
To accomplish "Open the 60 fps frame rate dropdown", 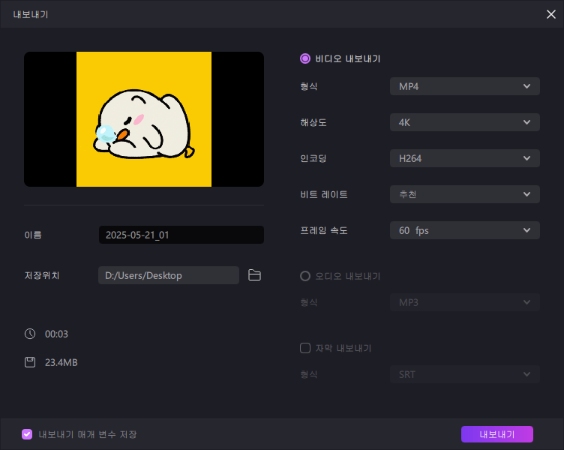I will (465, 230).
